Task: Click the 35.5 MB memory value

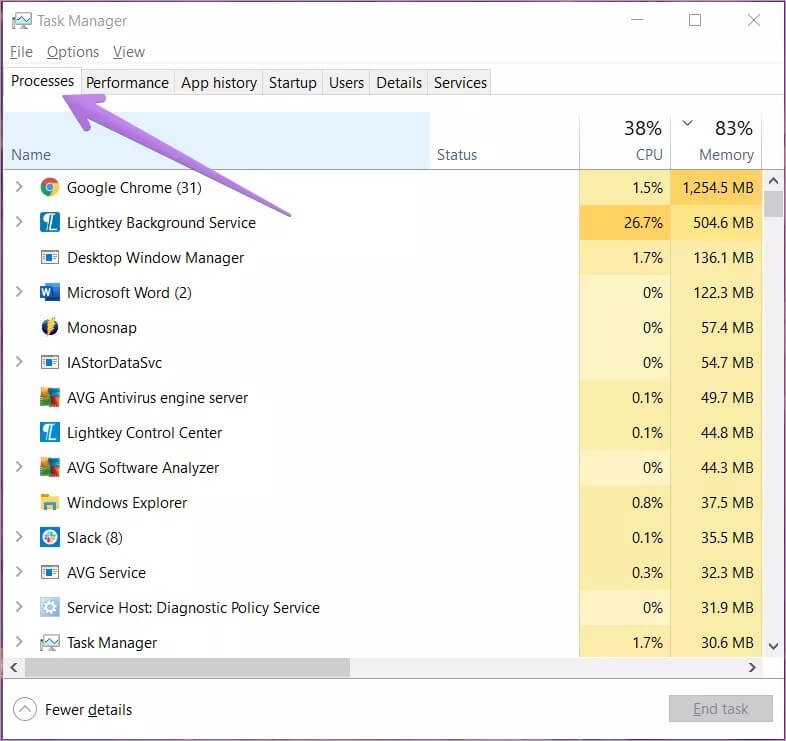Action: tap(727, 537)
